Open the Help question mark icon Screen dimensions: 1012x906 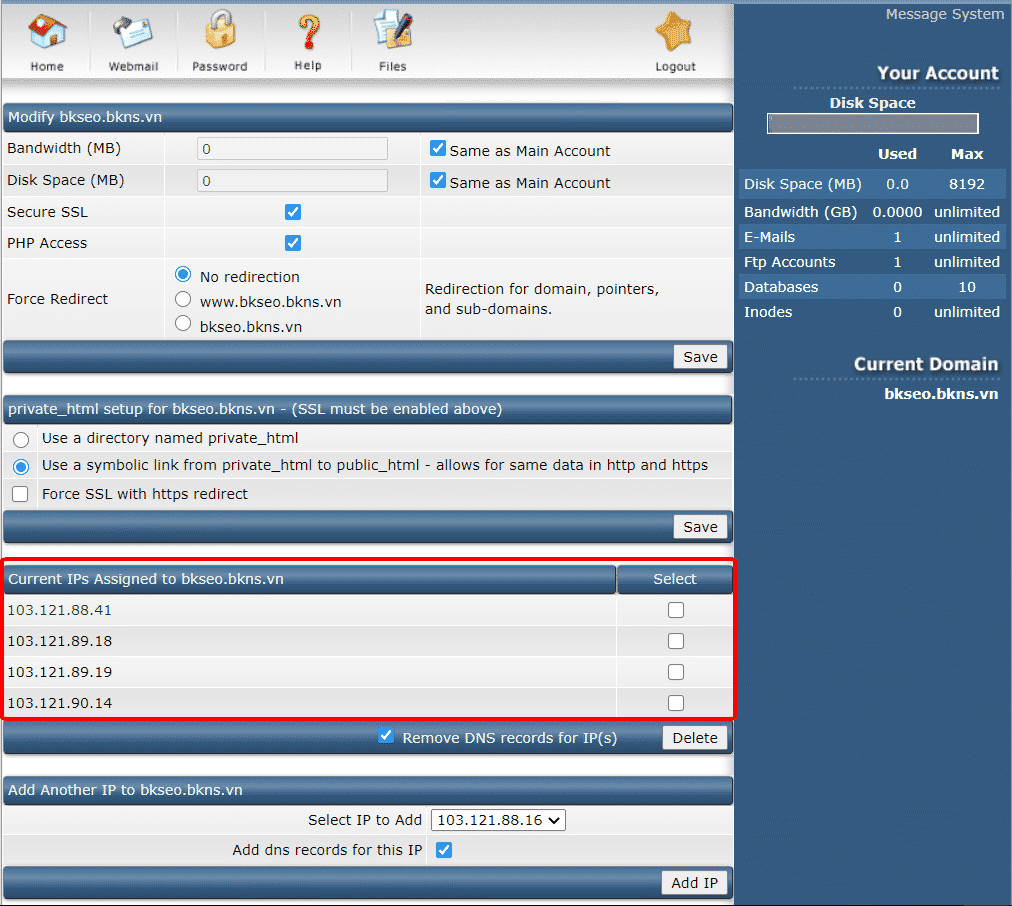(309, 32)
